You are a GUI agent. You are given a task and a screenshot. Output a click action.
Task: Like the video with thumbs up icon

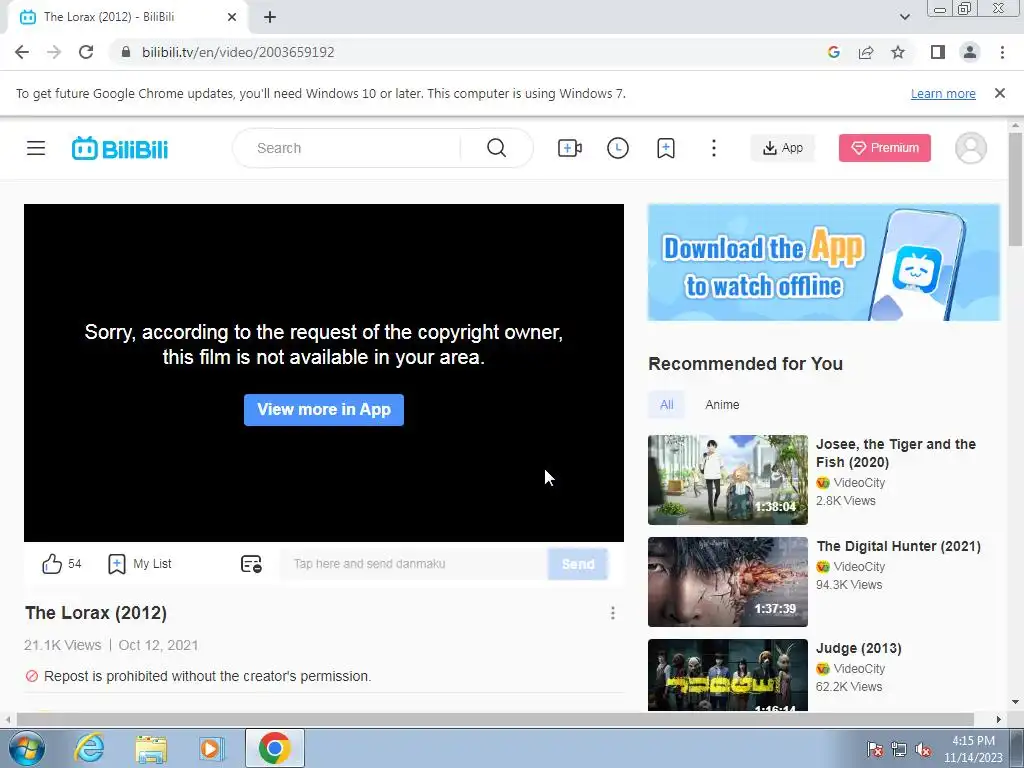pyautogui.click(x=52, y=564)
